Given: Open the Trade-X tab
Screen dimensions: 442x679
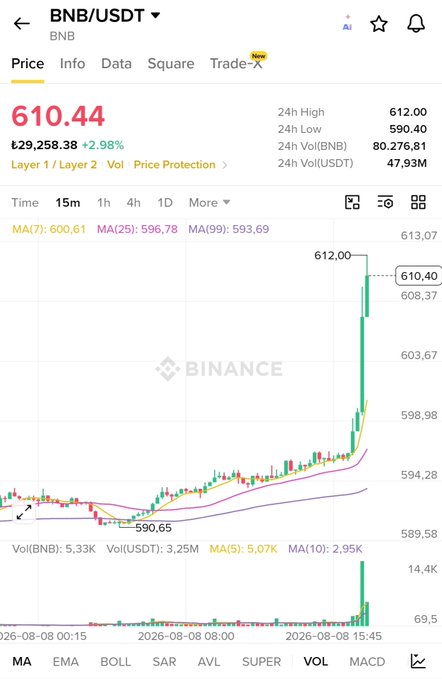Looking at the screenshot, I should pyautogui.click(x=236, y=64).
